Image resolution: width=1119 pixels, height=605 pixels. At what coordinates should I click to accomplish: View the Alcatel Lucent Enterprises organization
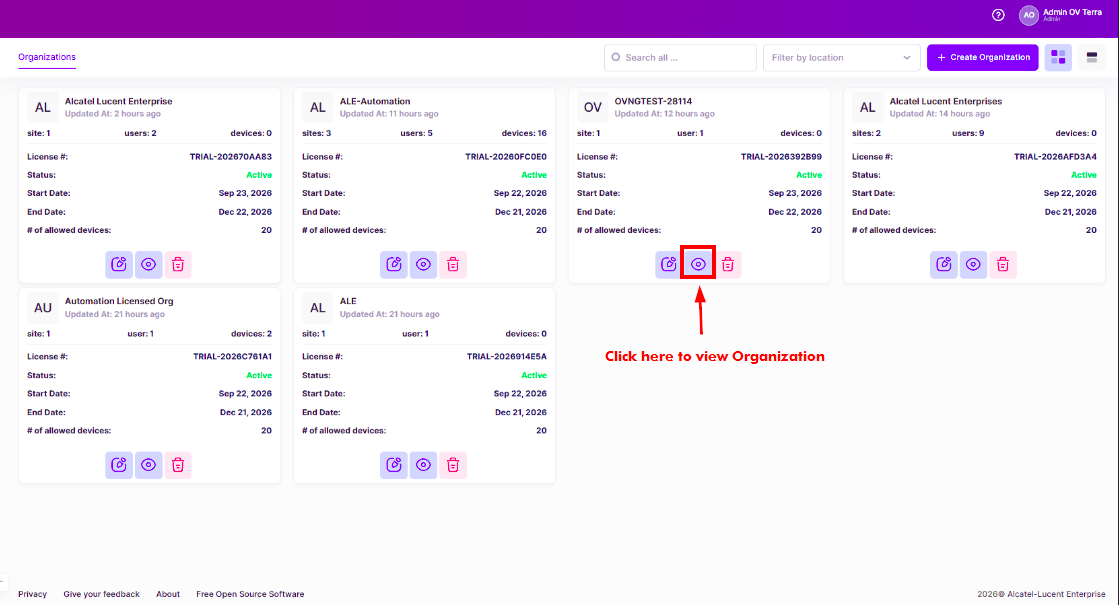click(x=973, y=265)
